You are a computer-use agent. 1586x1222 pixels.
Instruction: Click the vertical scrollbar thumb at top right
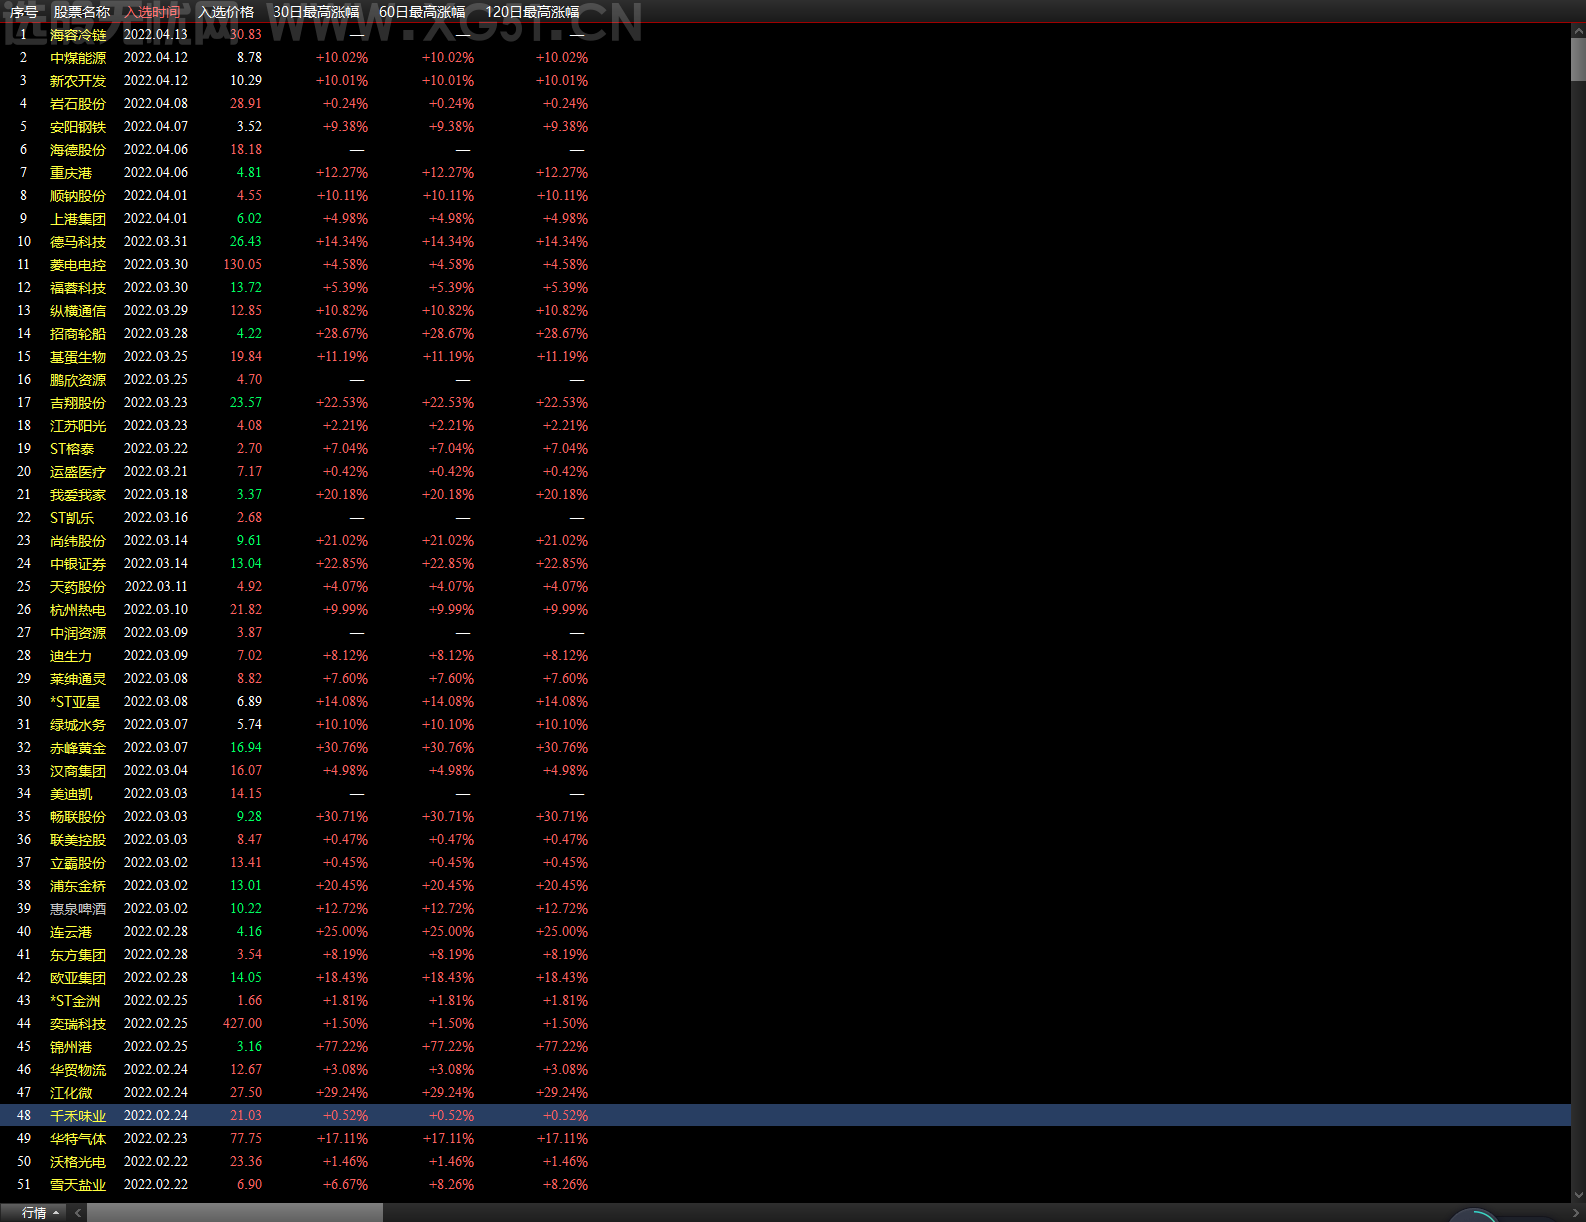coord(1578,59)
